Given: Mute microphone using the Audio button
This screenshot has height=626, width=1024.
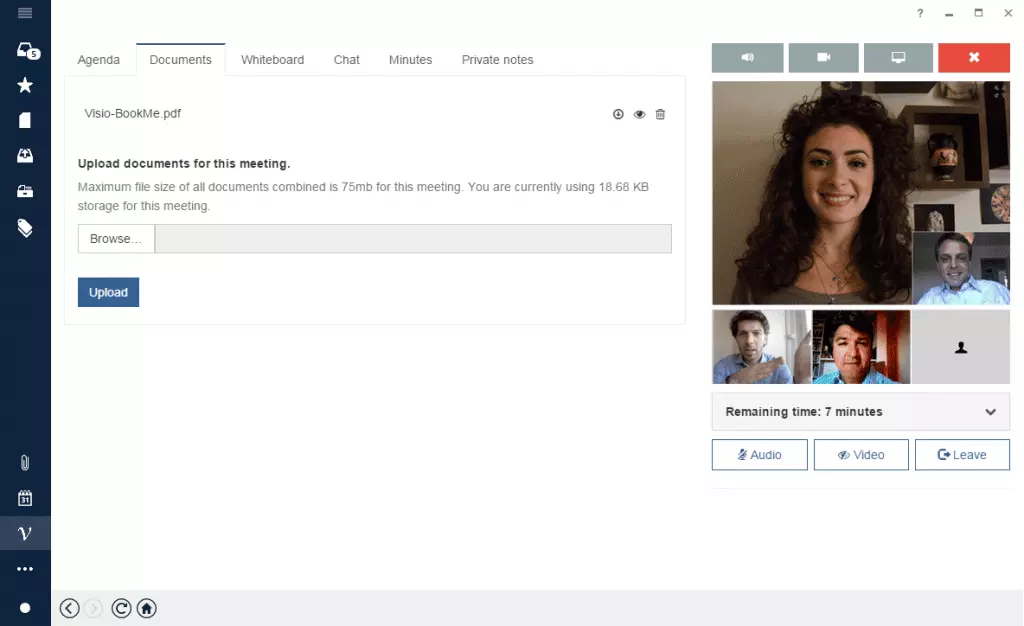Looking at the screenshot, I should (x=759, y=455).
